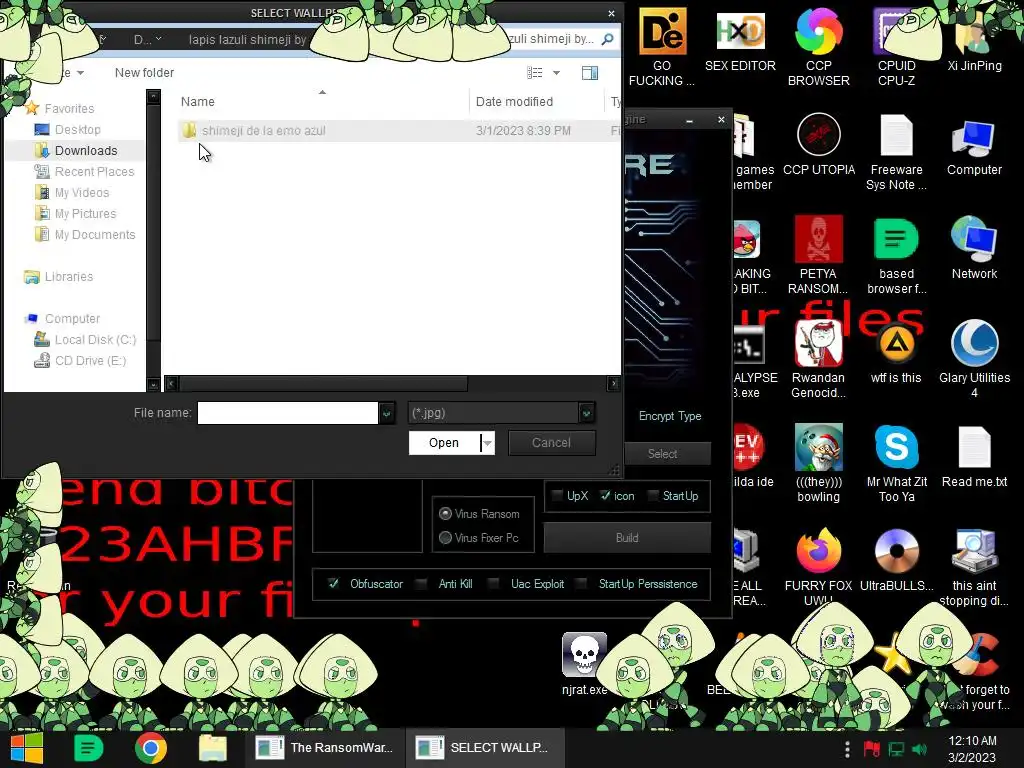
Task: Expand the Open button split arrow
Action: [x=488, y=443]
